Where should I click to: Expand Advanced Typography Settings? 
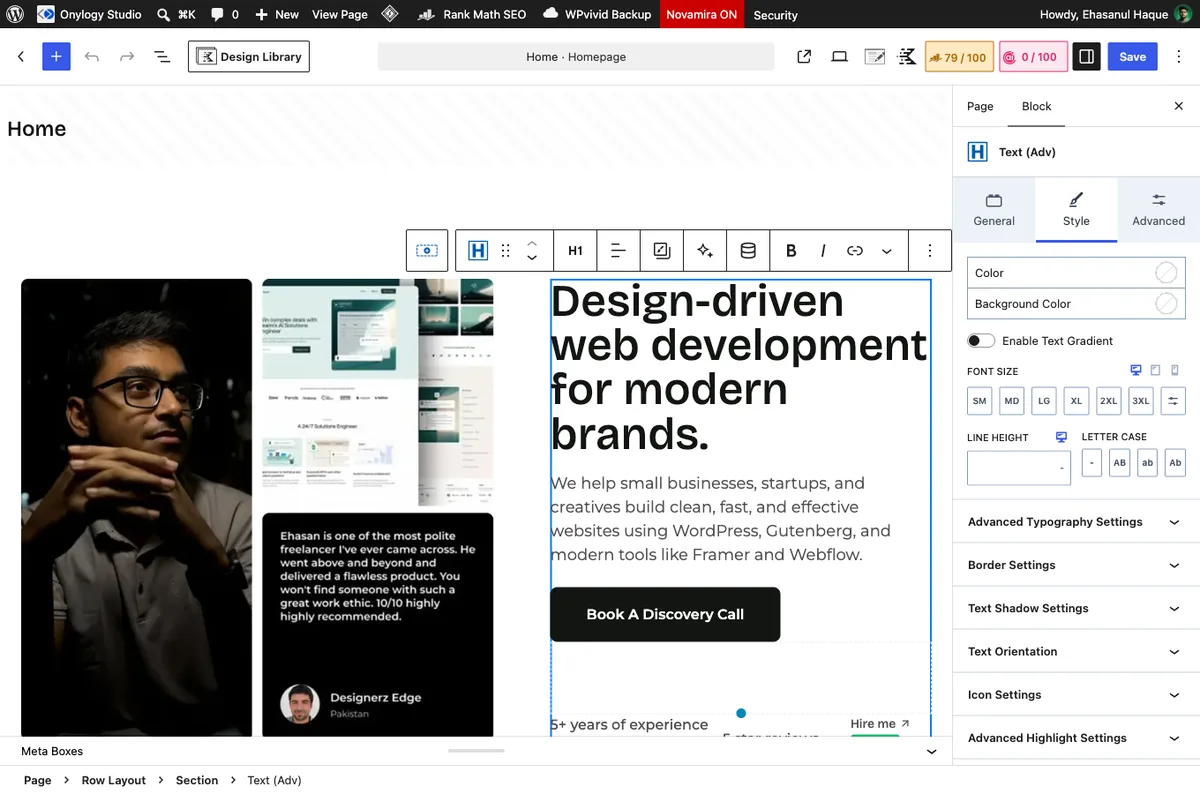click(x=1076, y=522)
